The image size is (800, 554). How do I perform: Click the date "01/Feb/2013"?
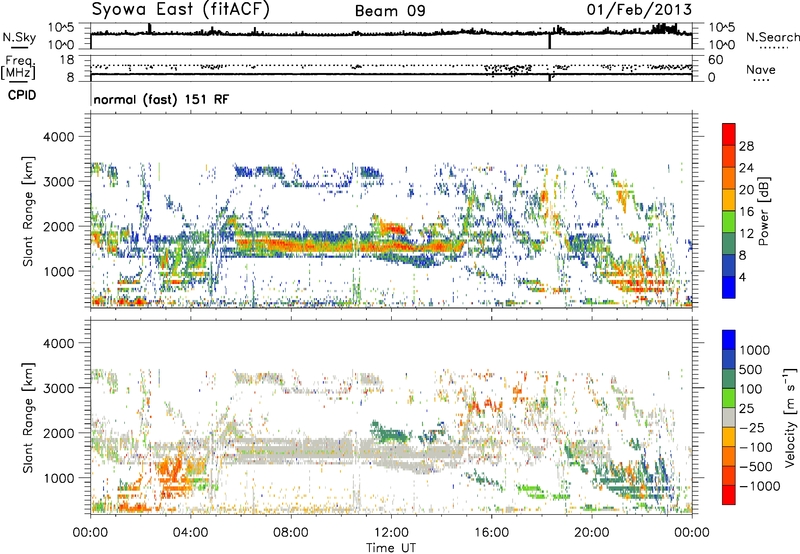(x=639, y=9)
